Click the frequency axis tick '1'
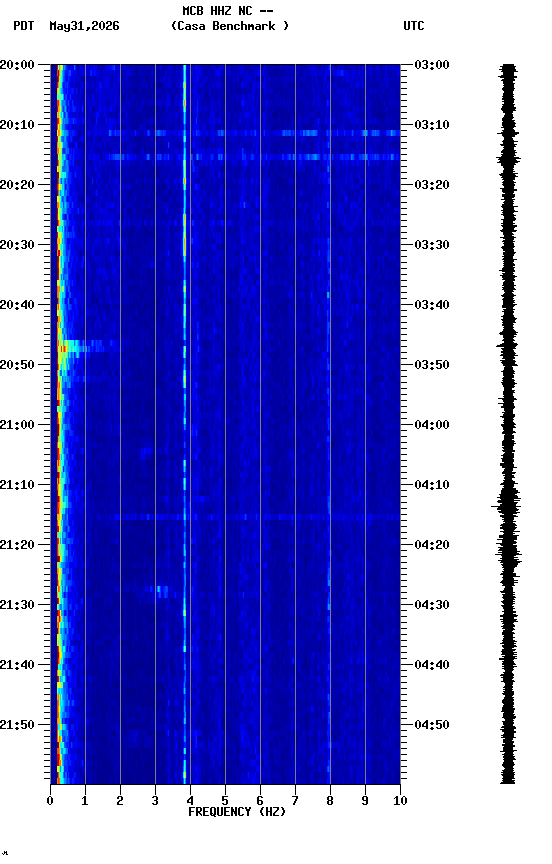 tap(85, 801)
